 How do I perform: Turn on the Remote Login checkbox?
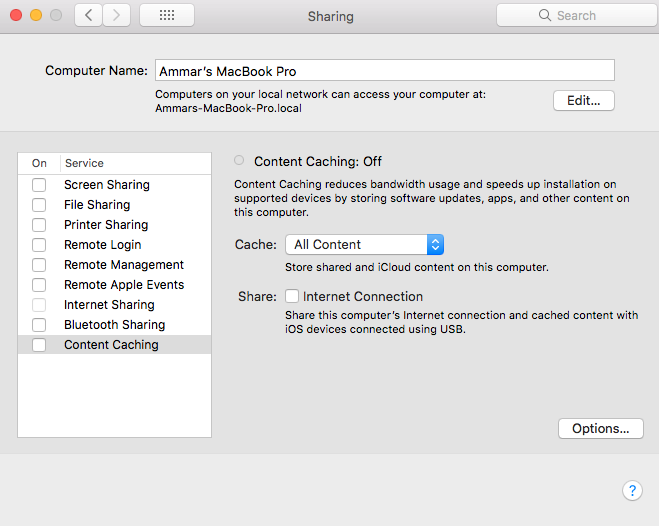[39, 245]
